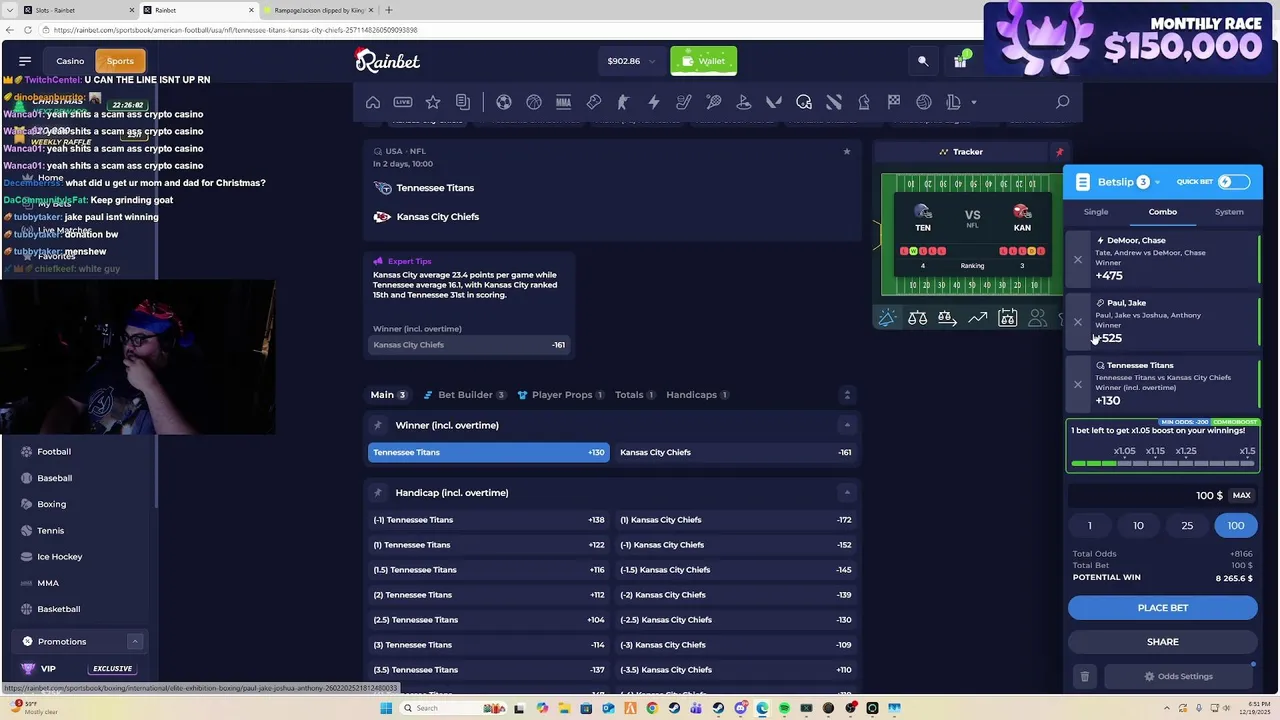Open the Totals markets tab
Screen dimensions: 1280x720
pyautogui.click(x=636, y=395)
